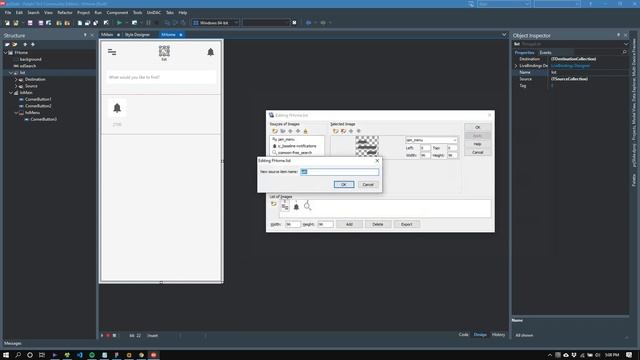This screenshot has height=360, width=640.
Task: Select the baseline notifications source image
Action: pyautogui.click(x=297, y=146)
